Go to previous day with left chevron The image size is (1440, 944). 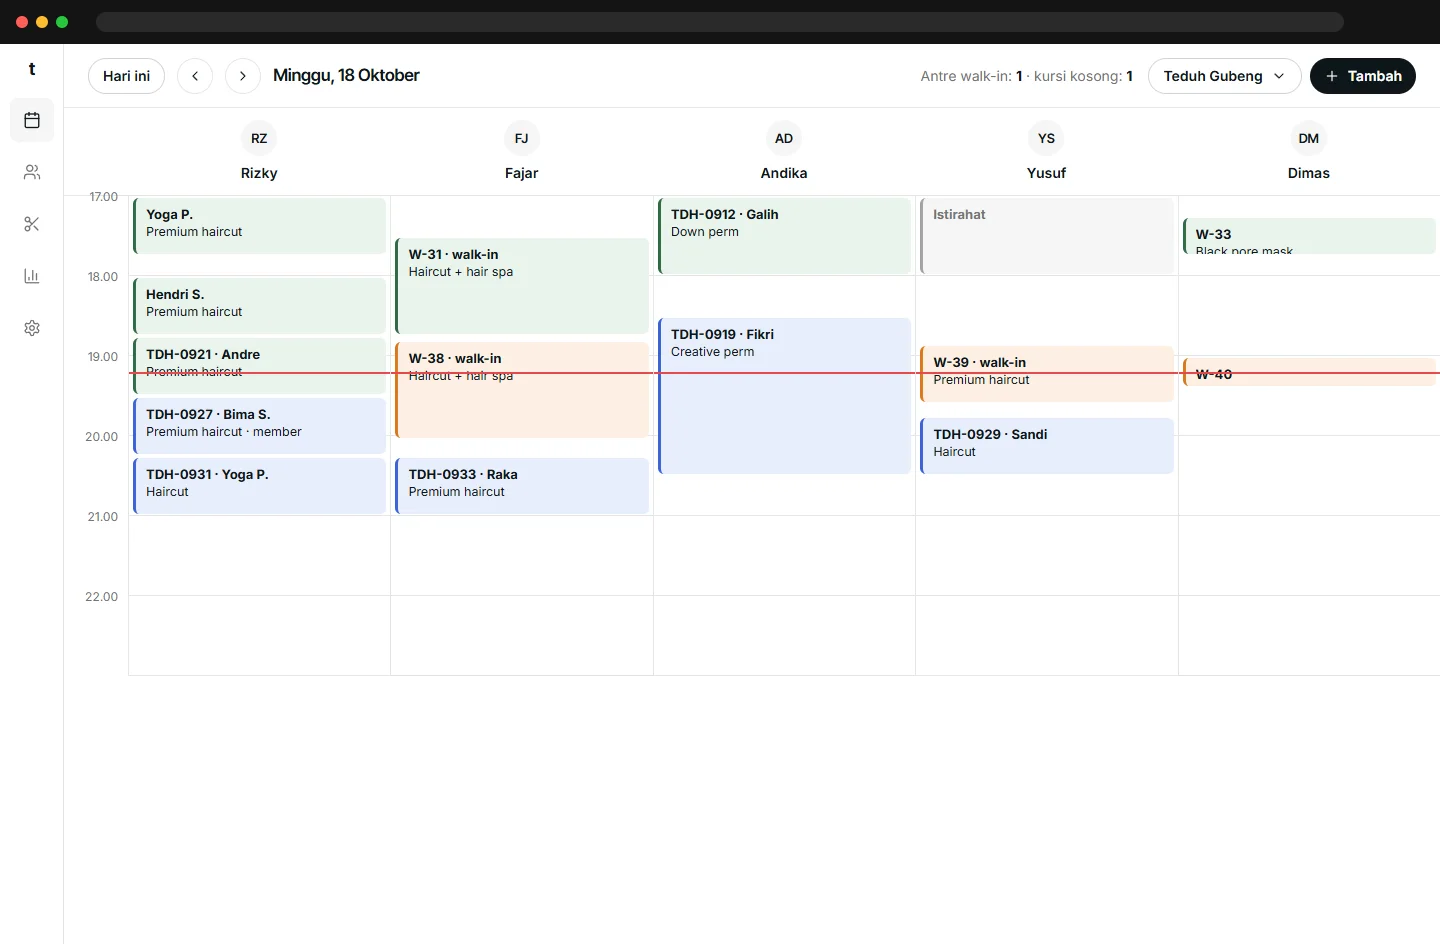(195, 76)
